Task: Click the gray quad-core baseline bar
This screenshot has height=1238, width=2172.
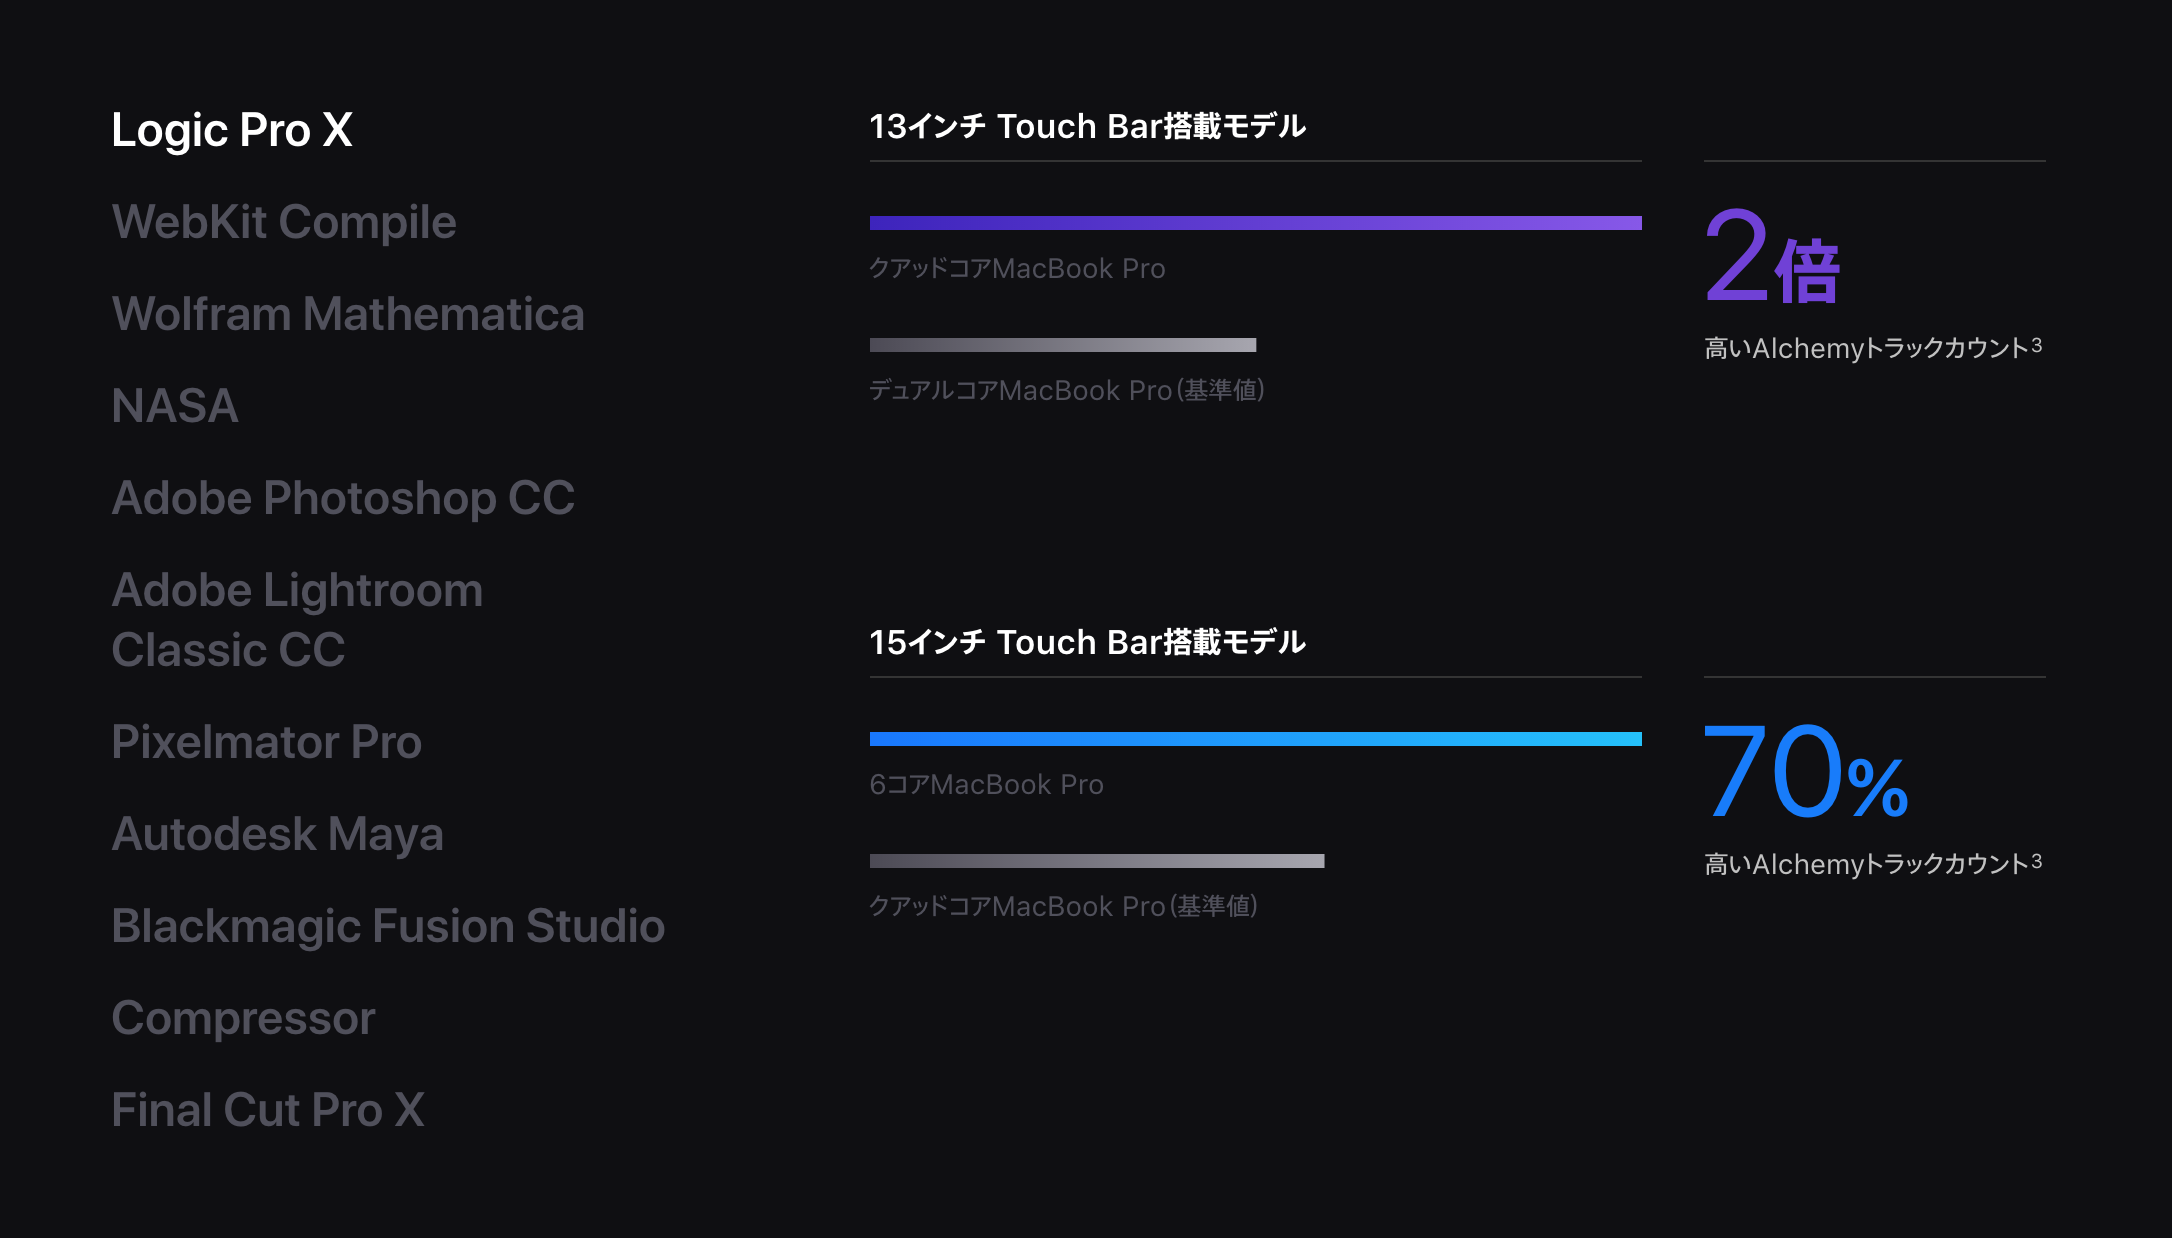Action: [x=1097, y=861]
